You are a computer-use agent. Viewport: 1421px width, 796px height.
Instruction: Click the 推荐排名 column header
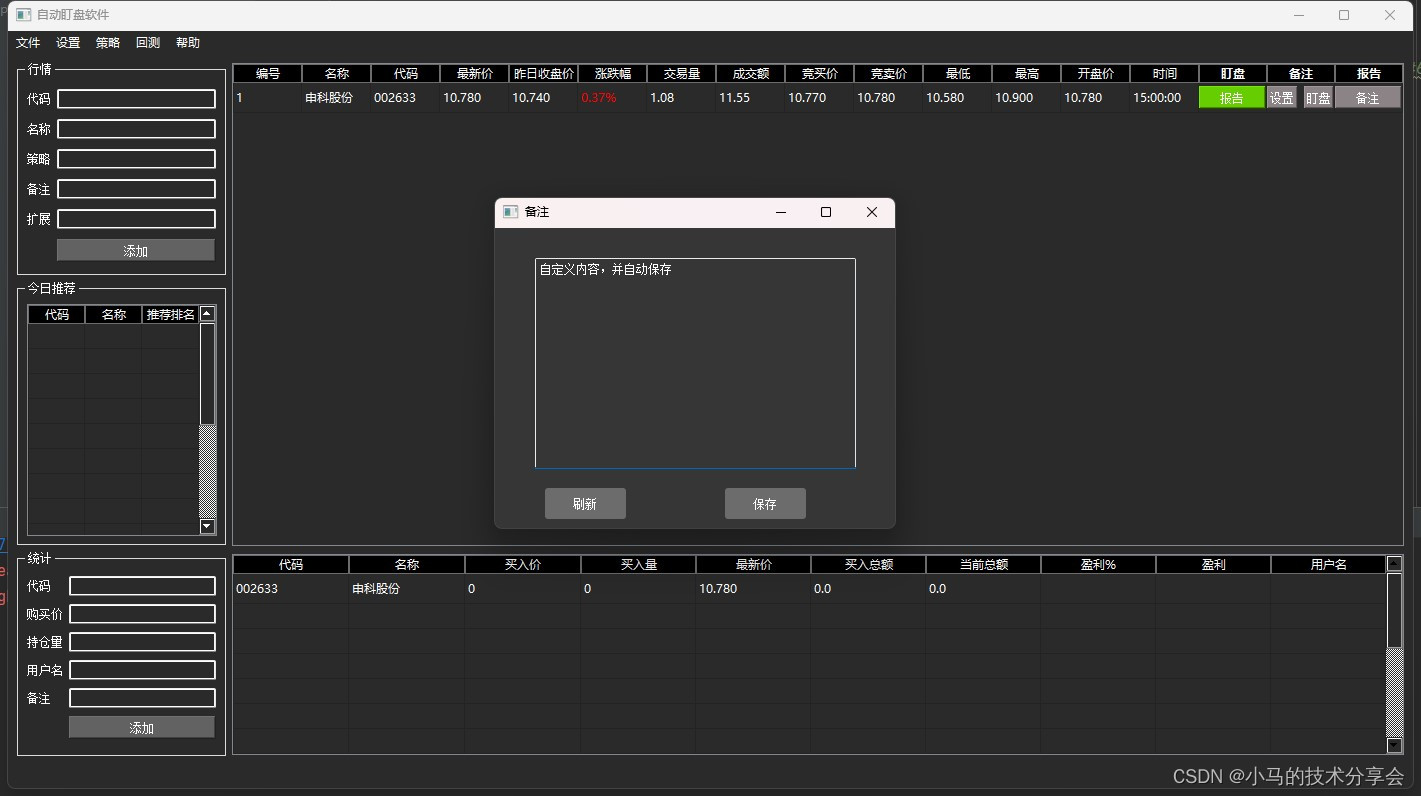coord(171,315)
